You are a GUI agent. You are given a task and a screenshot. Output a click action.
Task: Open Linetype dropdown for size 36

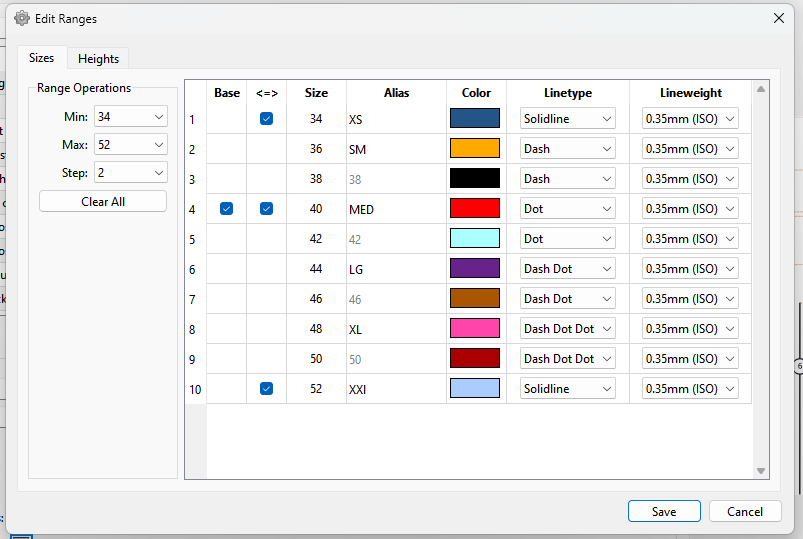pos(567,149)
